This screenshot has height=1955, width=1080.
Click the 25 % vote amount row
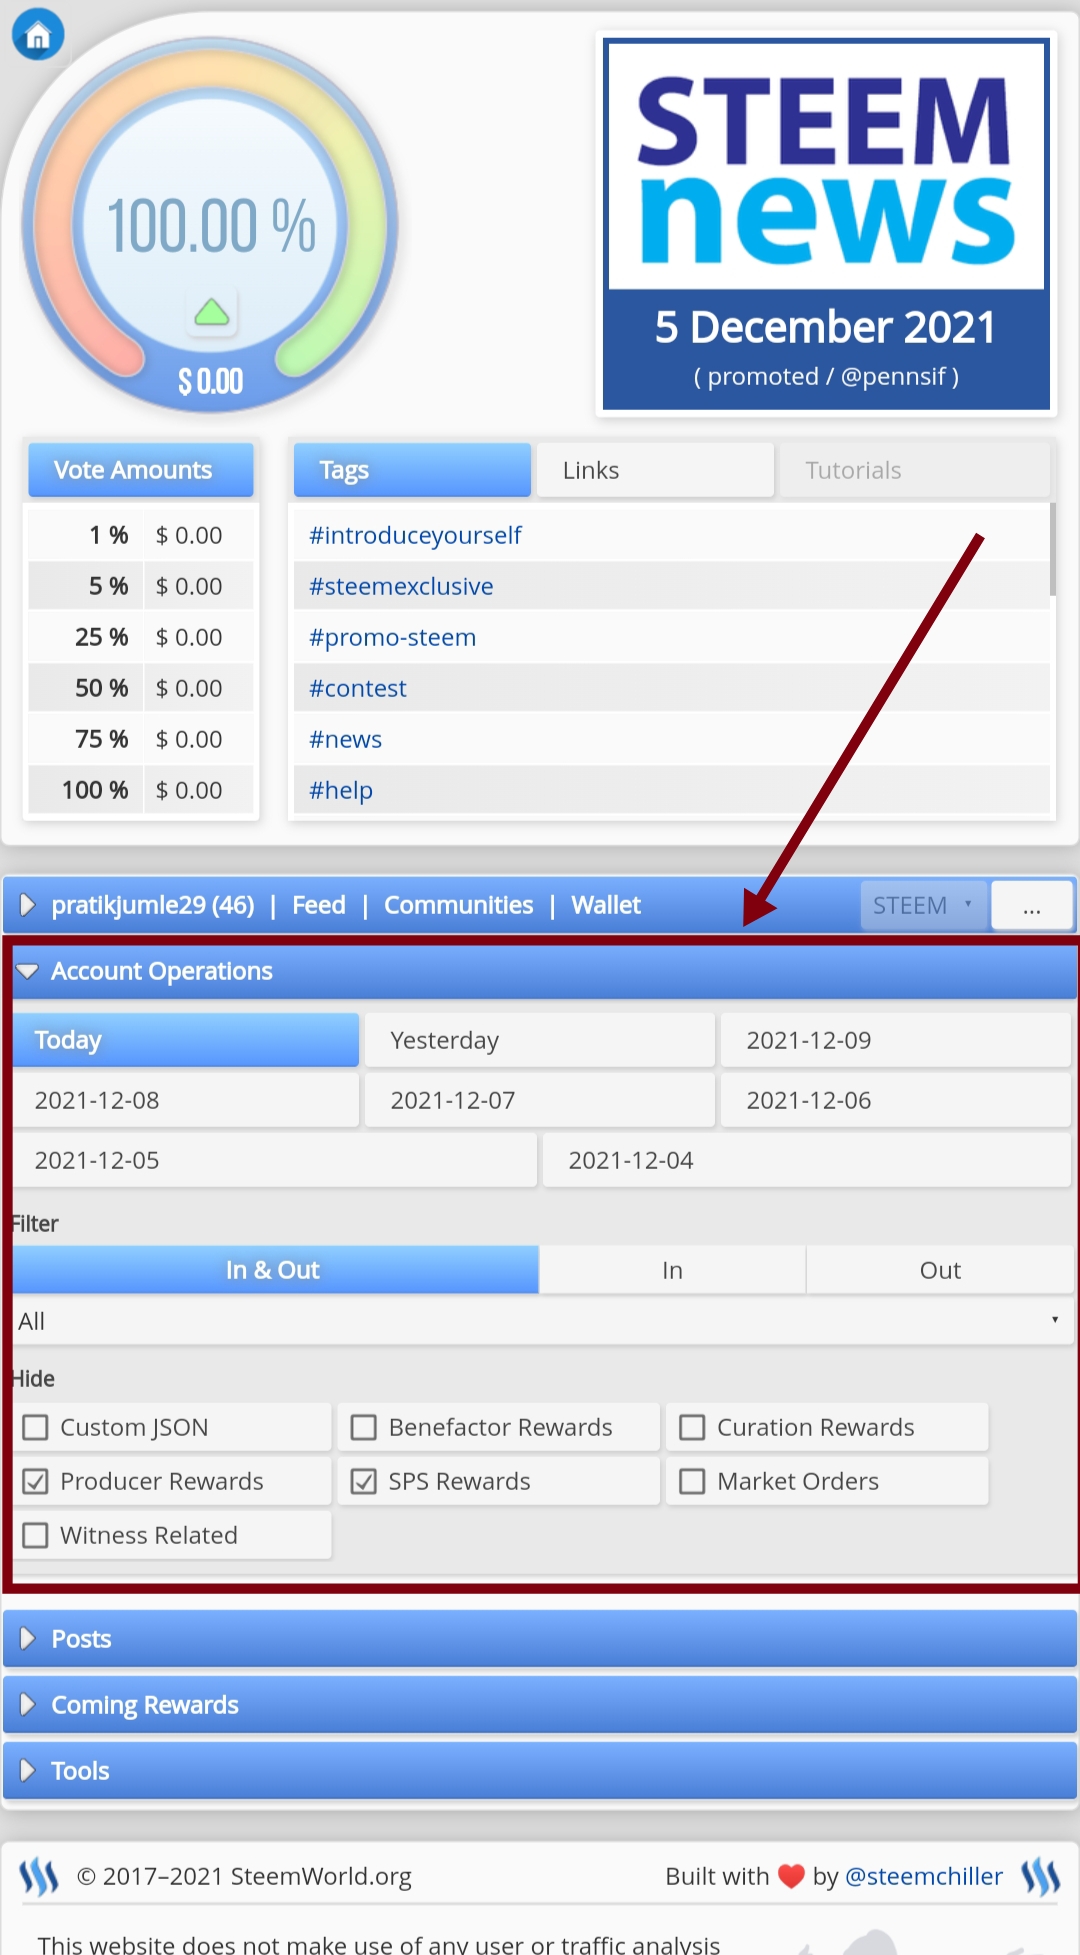(x=141, y=637)
